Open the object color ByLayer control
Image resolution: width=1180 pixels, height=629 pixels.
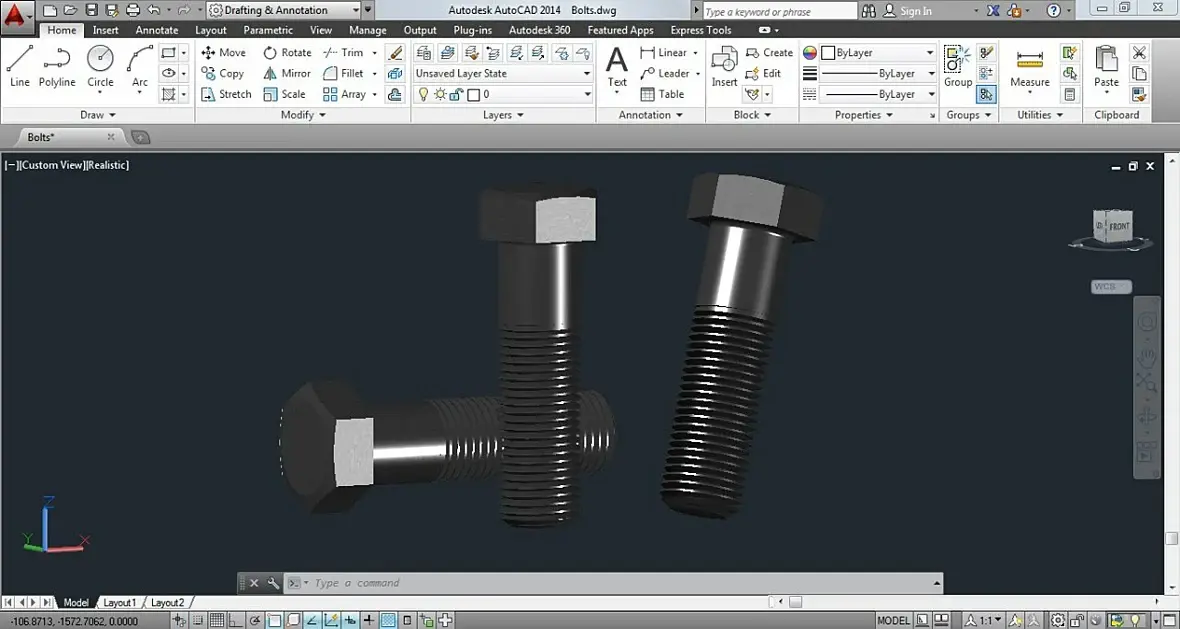click(x=877, y=53)
